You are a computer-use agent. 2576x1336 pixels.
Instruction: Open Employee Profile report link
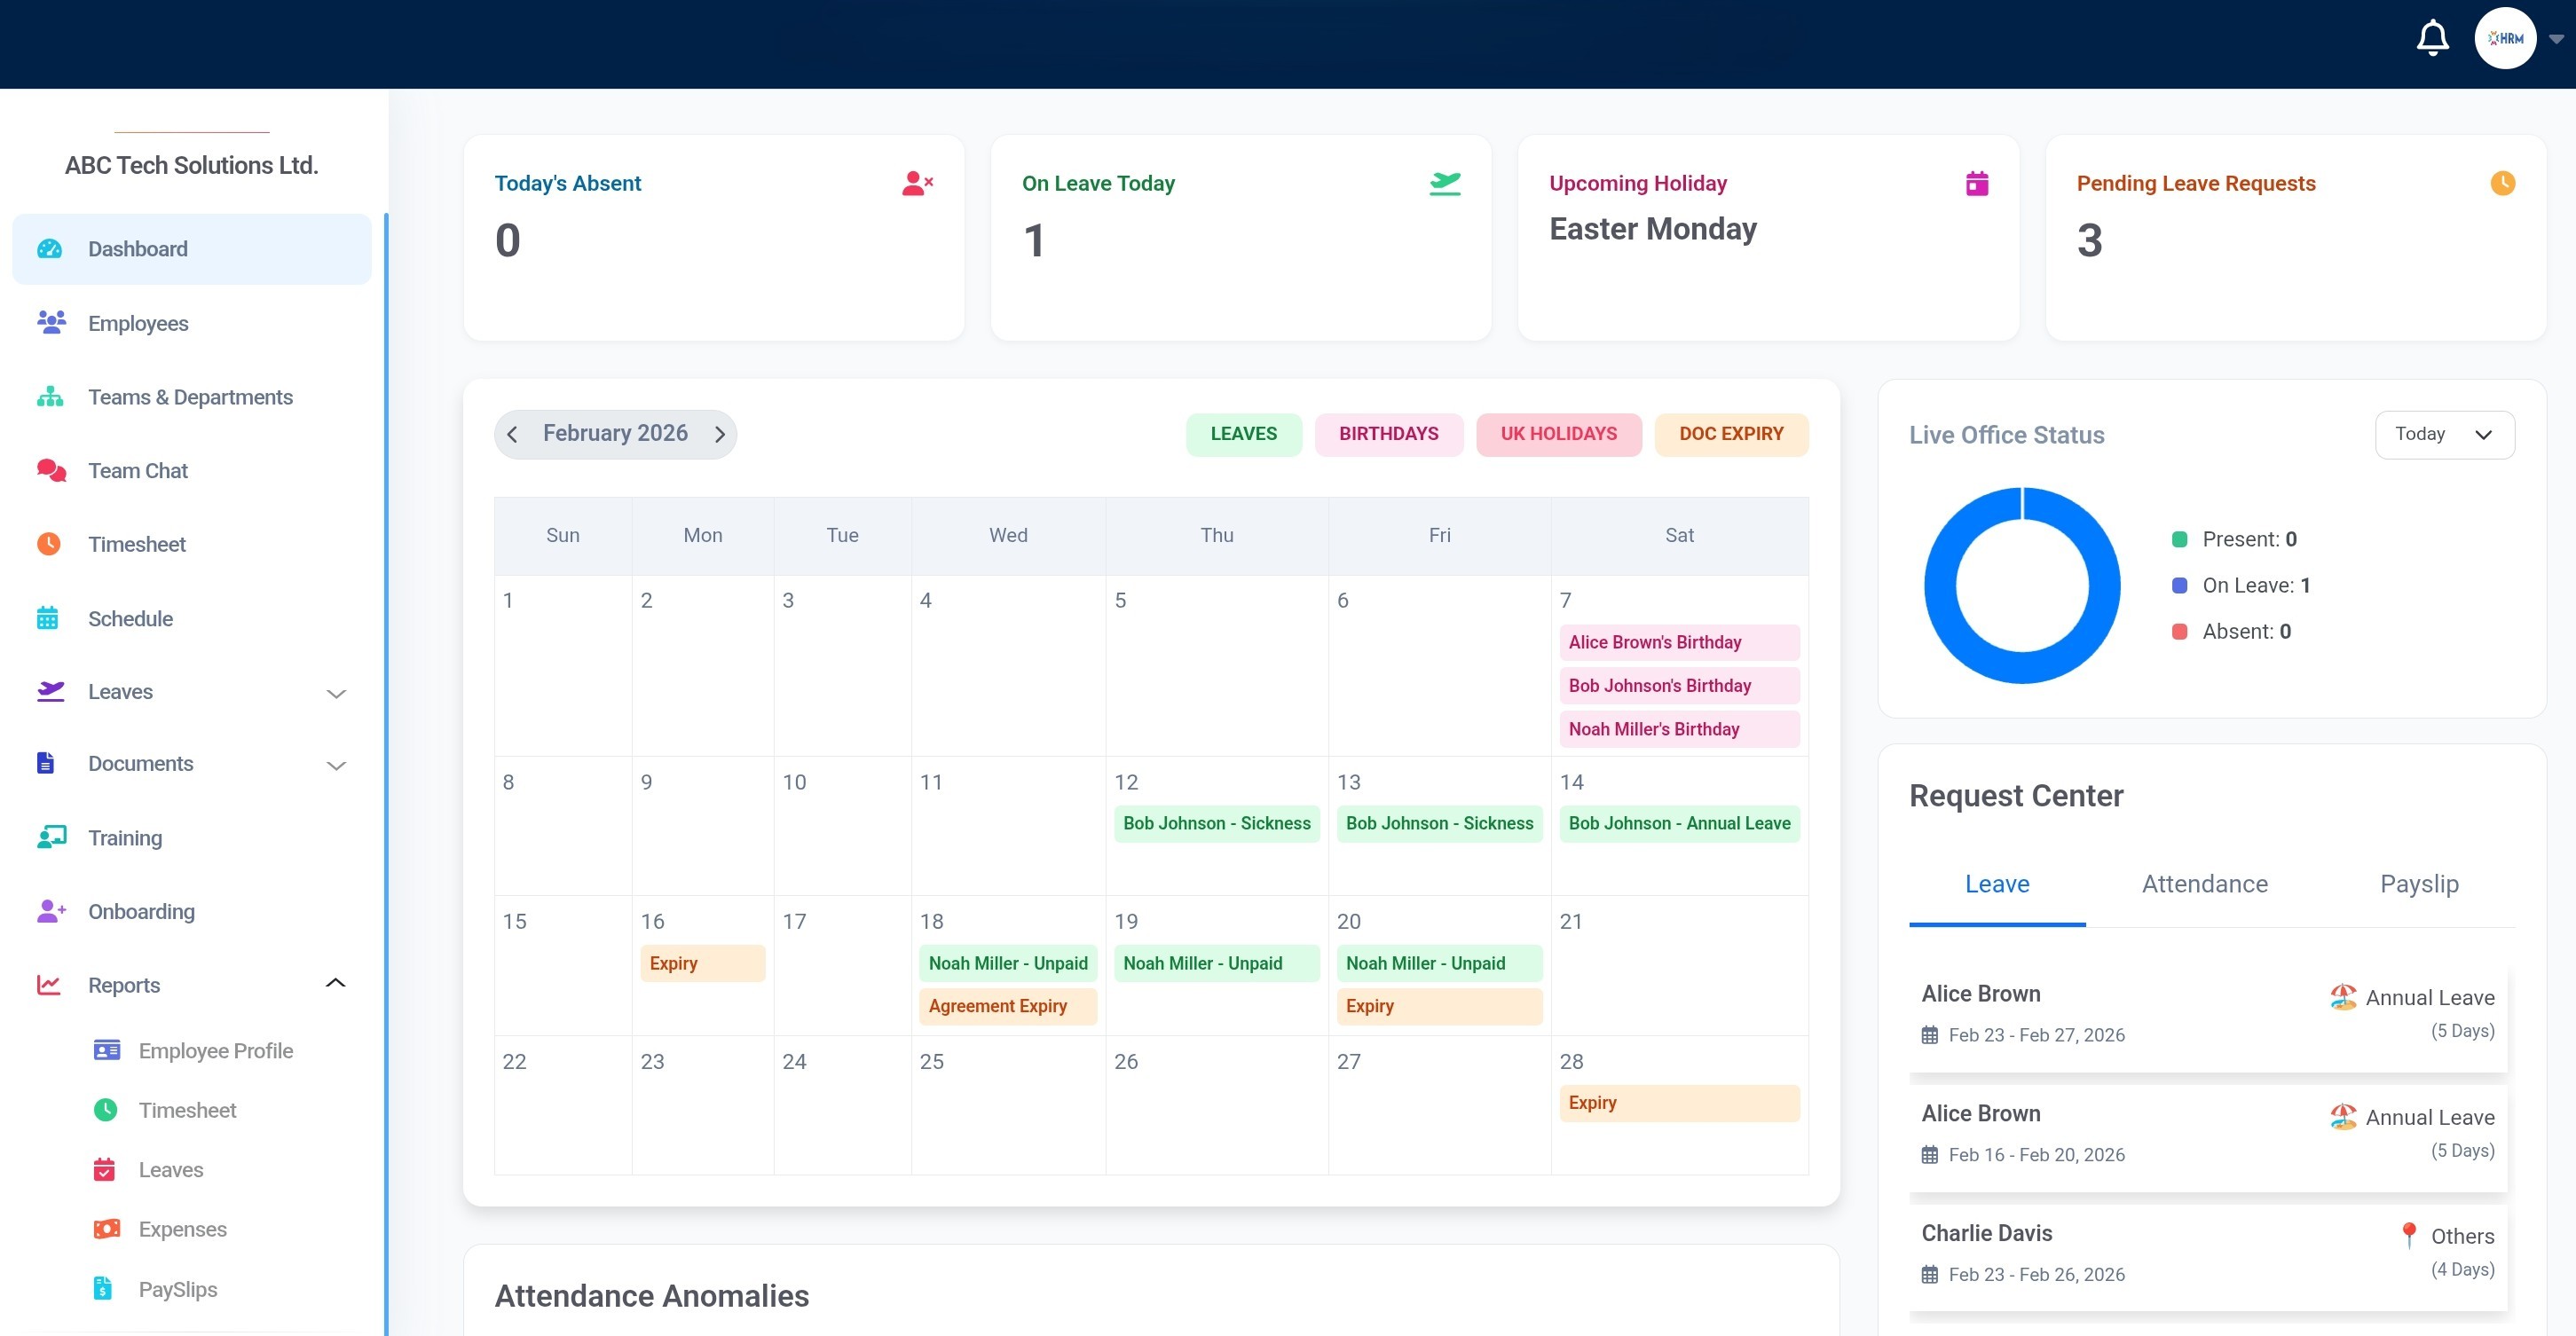215,1051
